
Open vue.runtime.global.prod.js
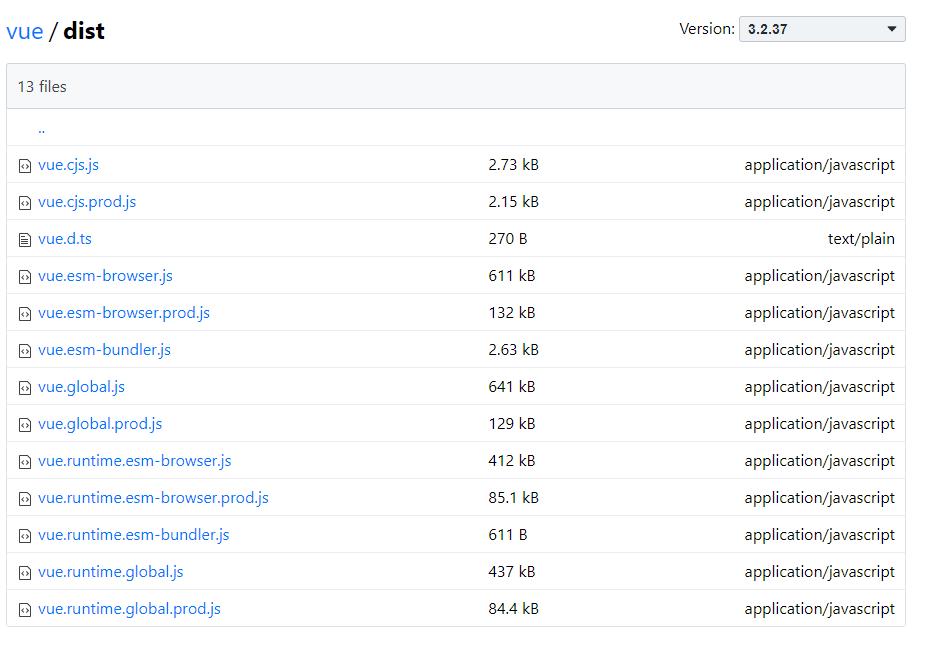click(129, 609)
